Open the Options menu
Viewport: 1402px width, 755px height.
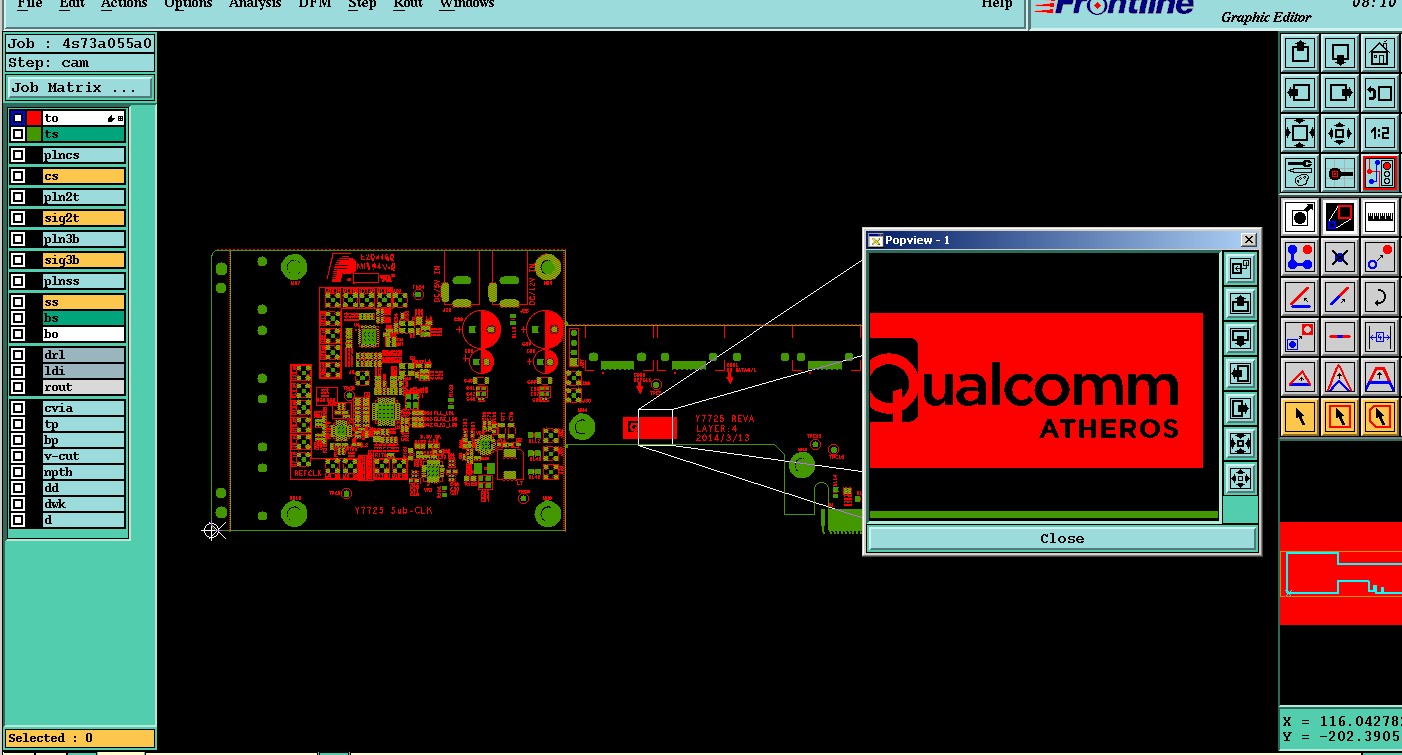pos(188,4)
